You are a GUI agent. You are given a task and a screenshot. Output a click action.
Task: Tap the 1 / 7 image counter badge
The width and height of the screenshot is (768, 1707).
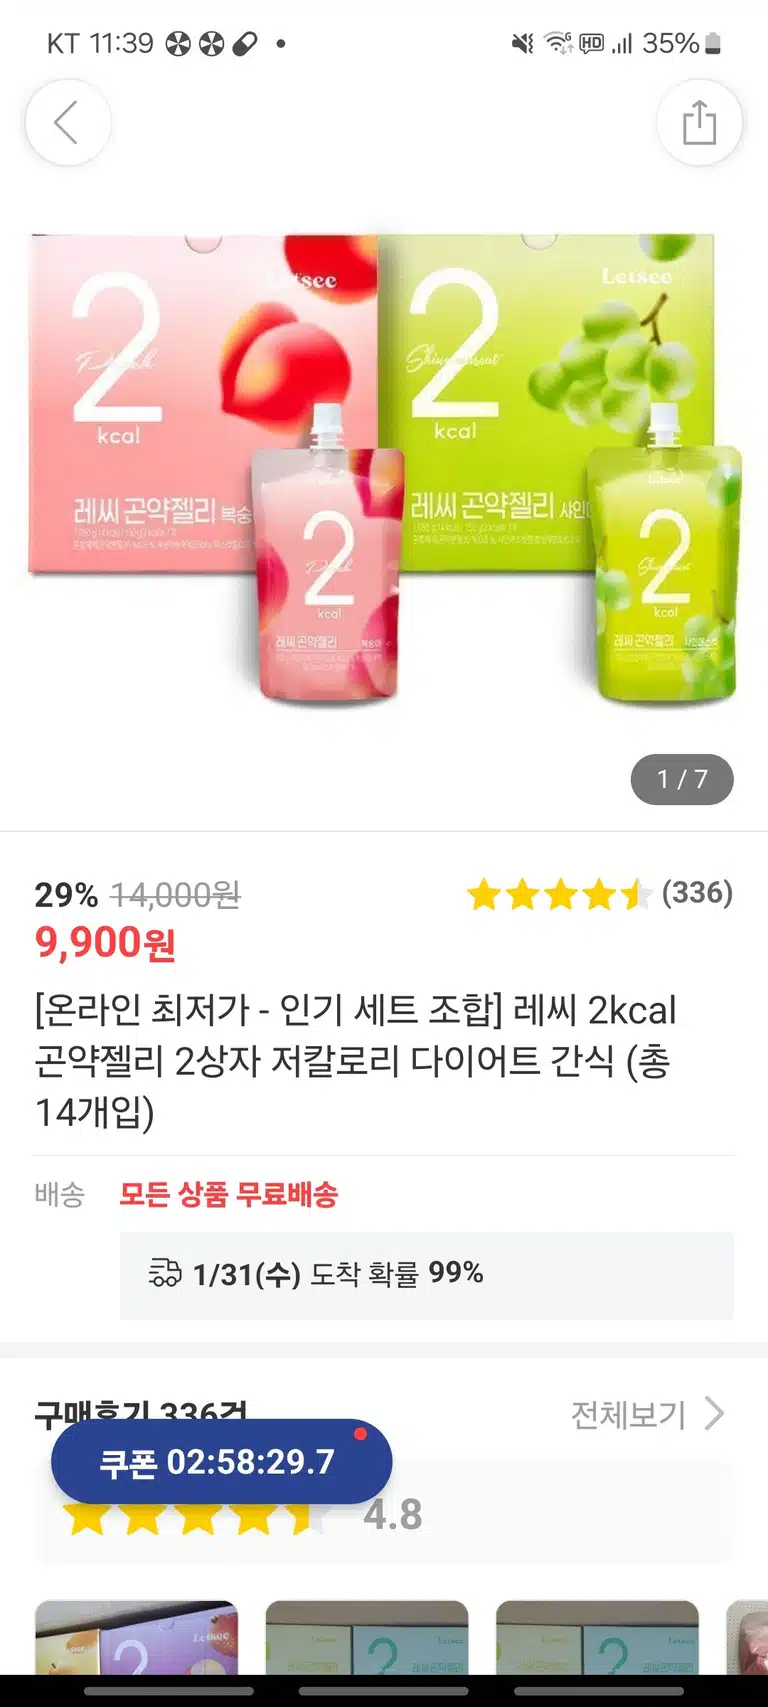[x=682, y=779]
